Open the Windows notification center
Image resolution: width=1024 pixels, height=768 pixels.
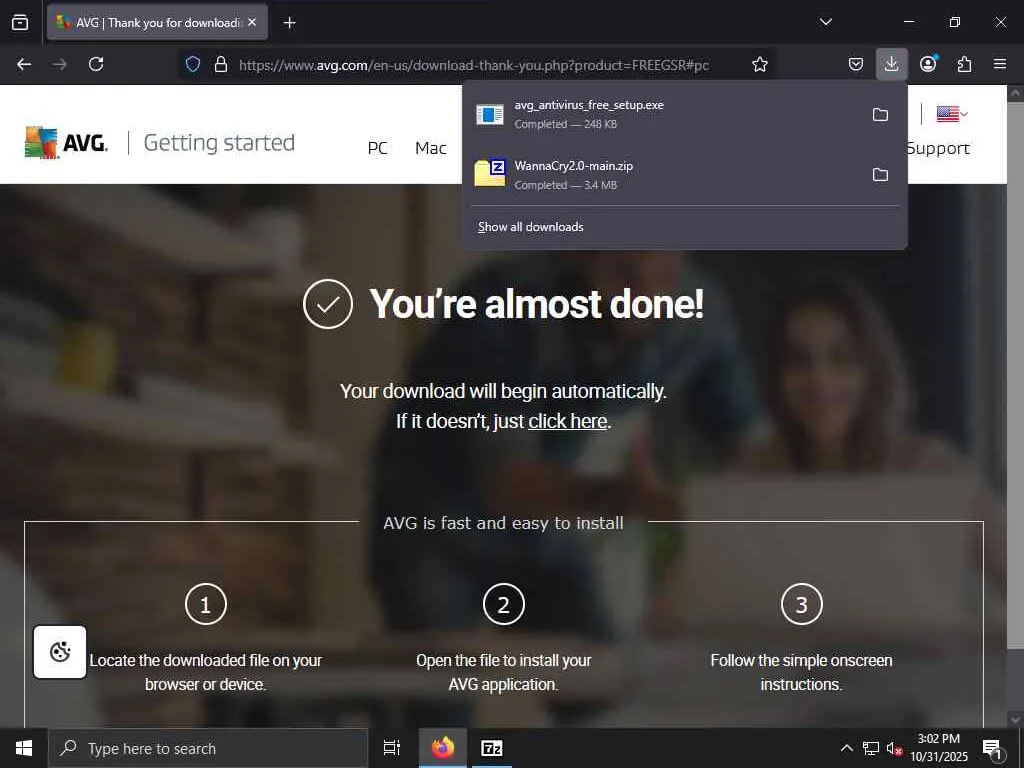tap(993, 748)
